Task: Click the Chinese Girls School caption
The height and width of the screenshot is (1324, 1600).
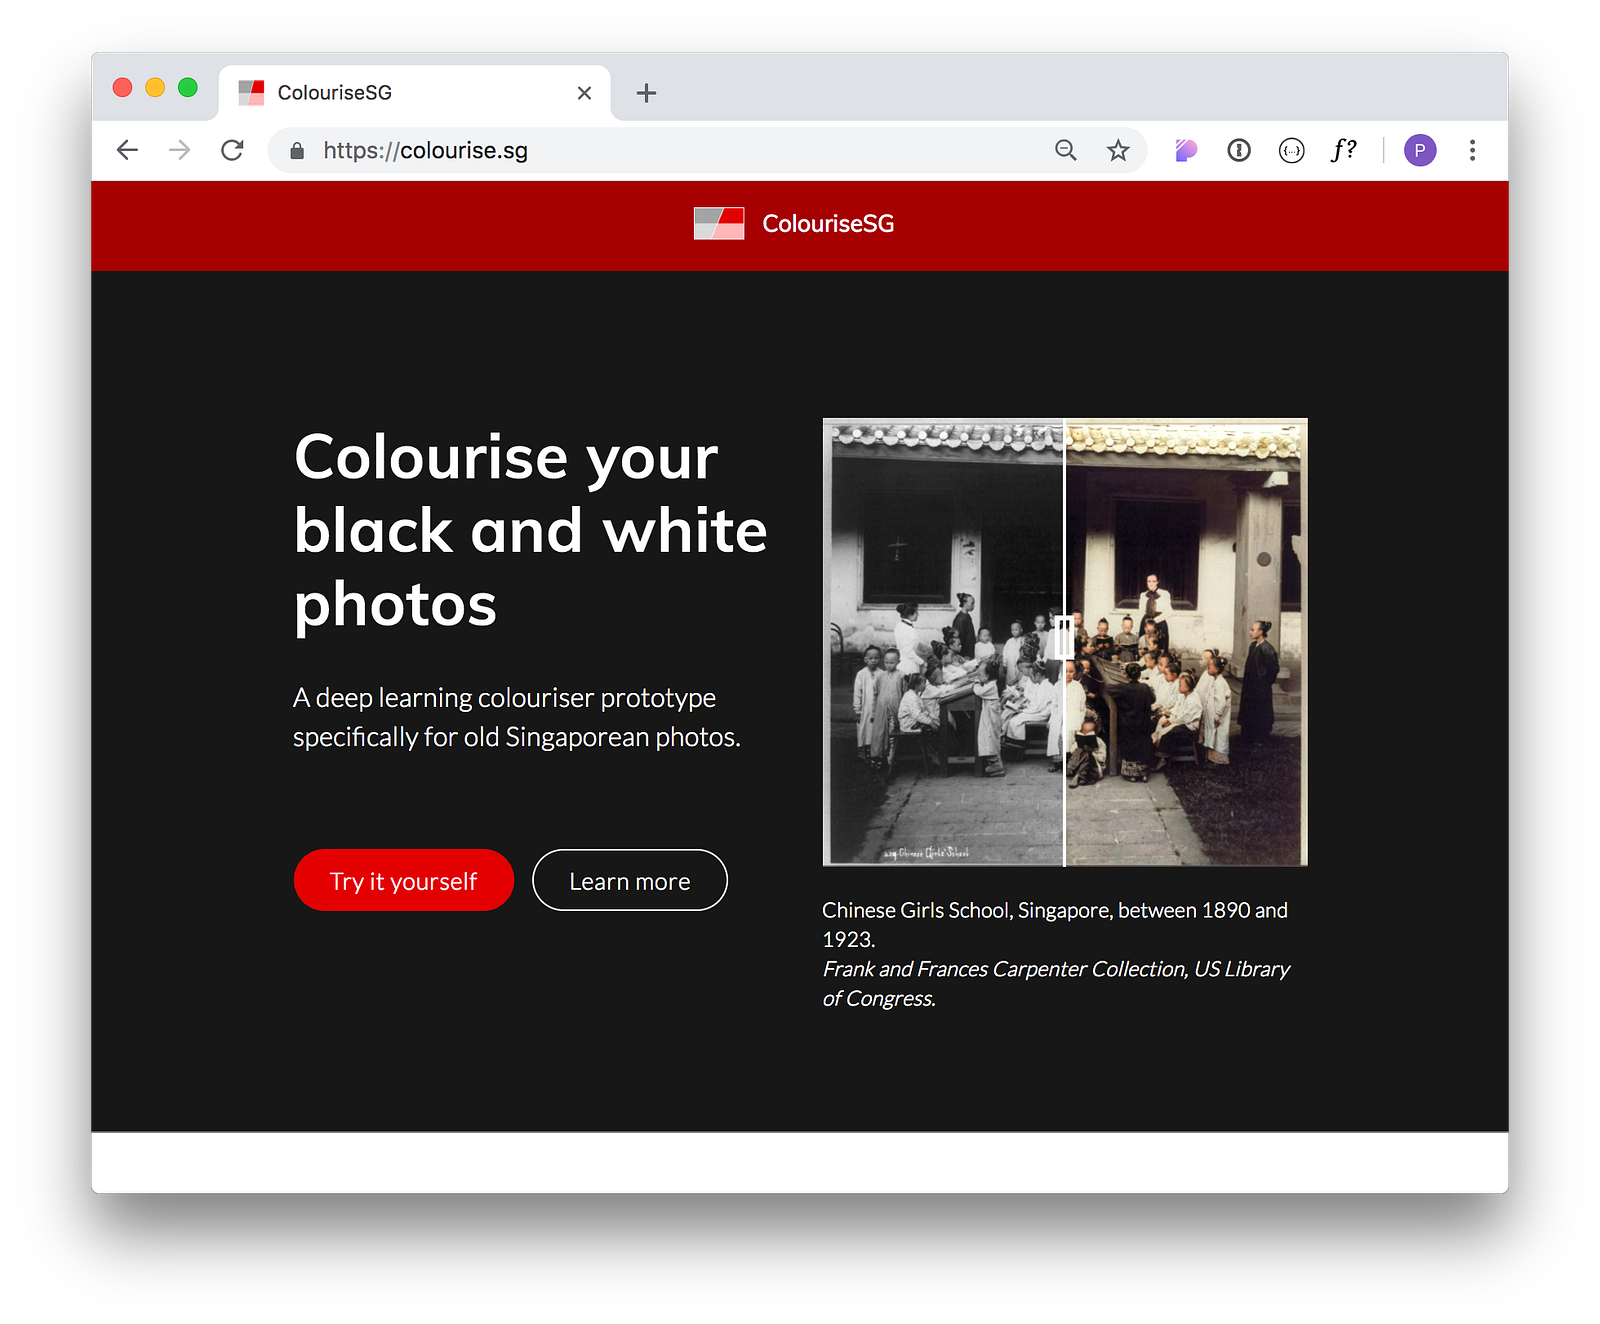Action: (x=1055, y=925)
